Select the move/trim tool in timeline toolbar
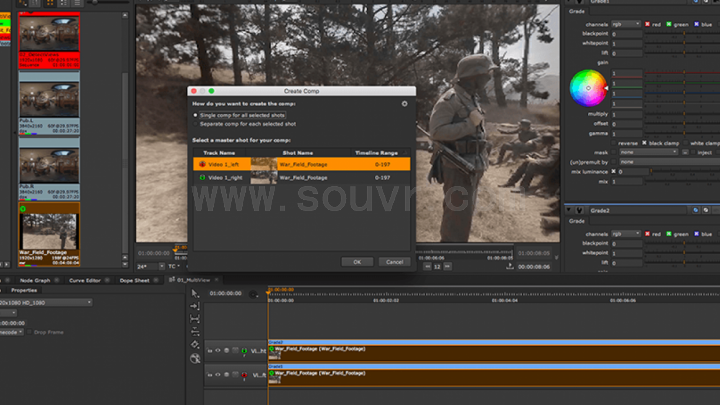The image size is (720, 405). tap(195, 306)
